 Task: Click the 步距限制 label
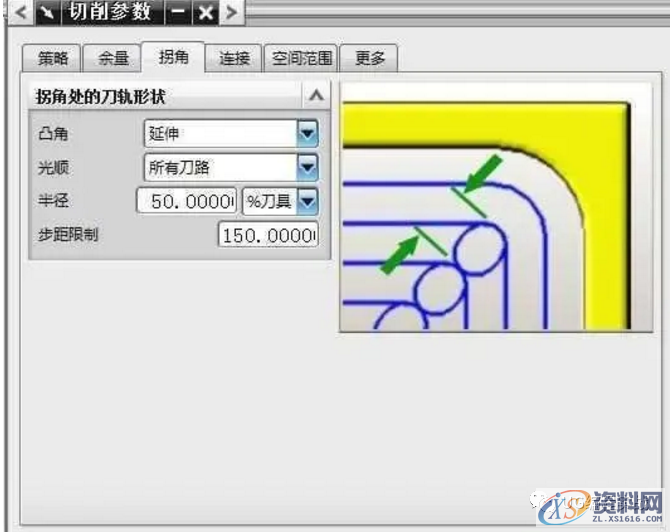(68, 235)
